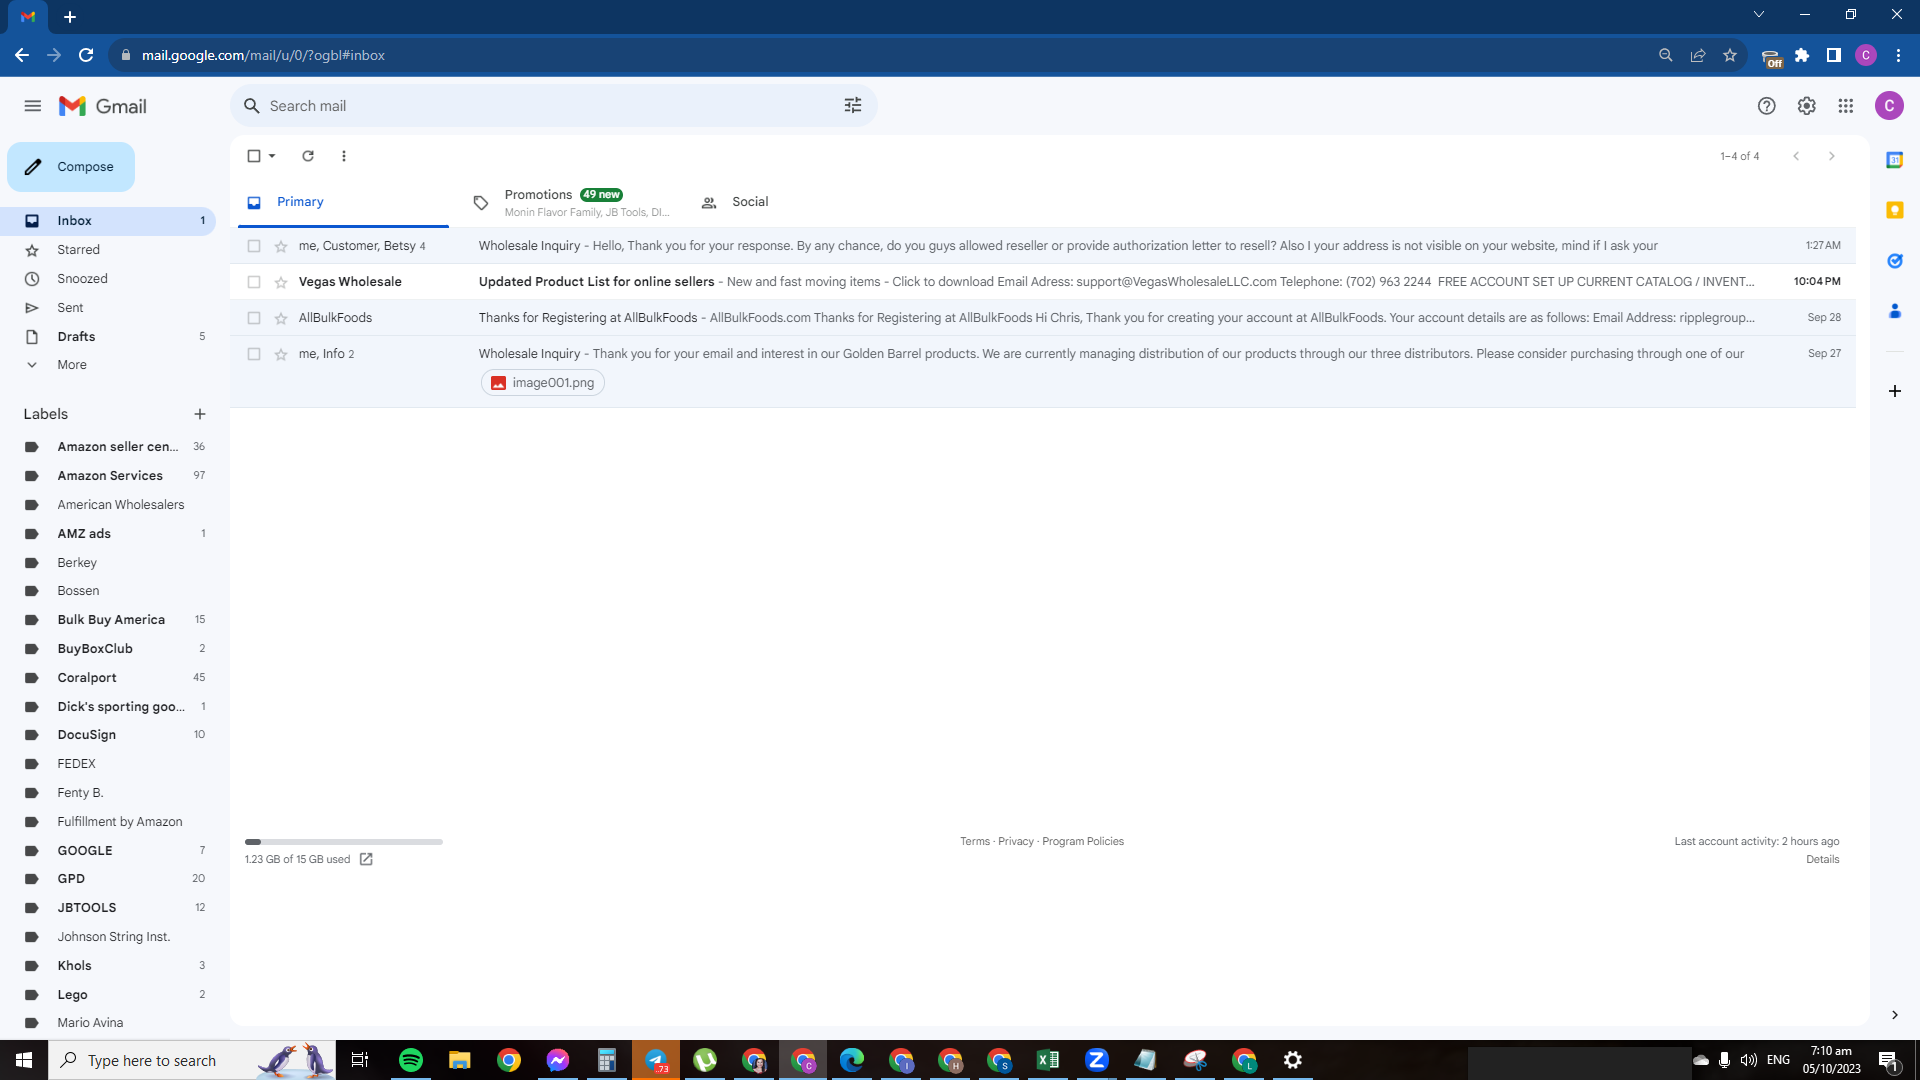Open select dropdown arrow next to select-all checkbox
Image resolution: width=1920 pixels, height=1080 pixels.
pyautogui.click(x=272, y=156)
